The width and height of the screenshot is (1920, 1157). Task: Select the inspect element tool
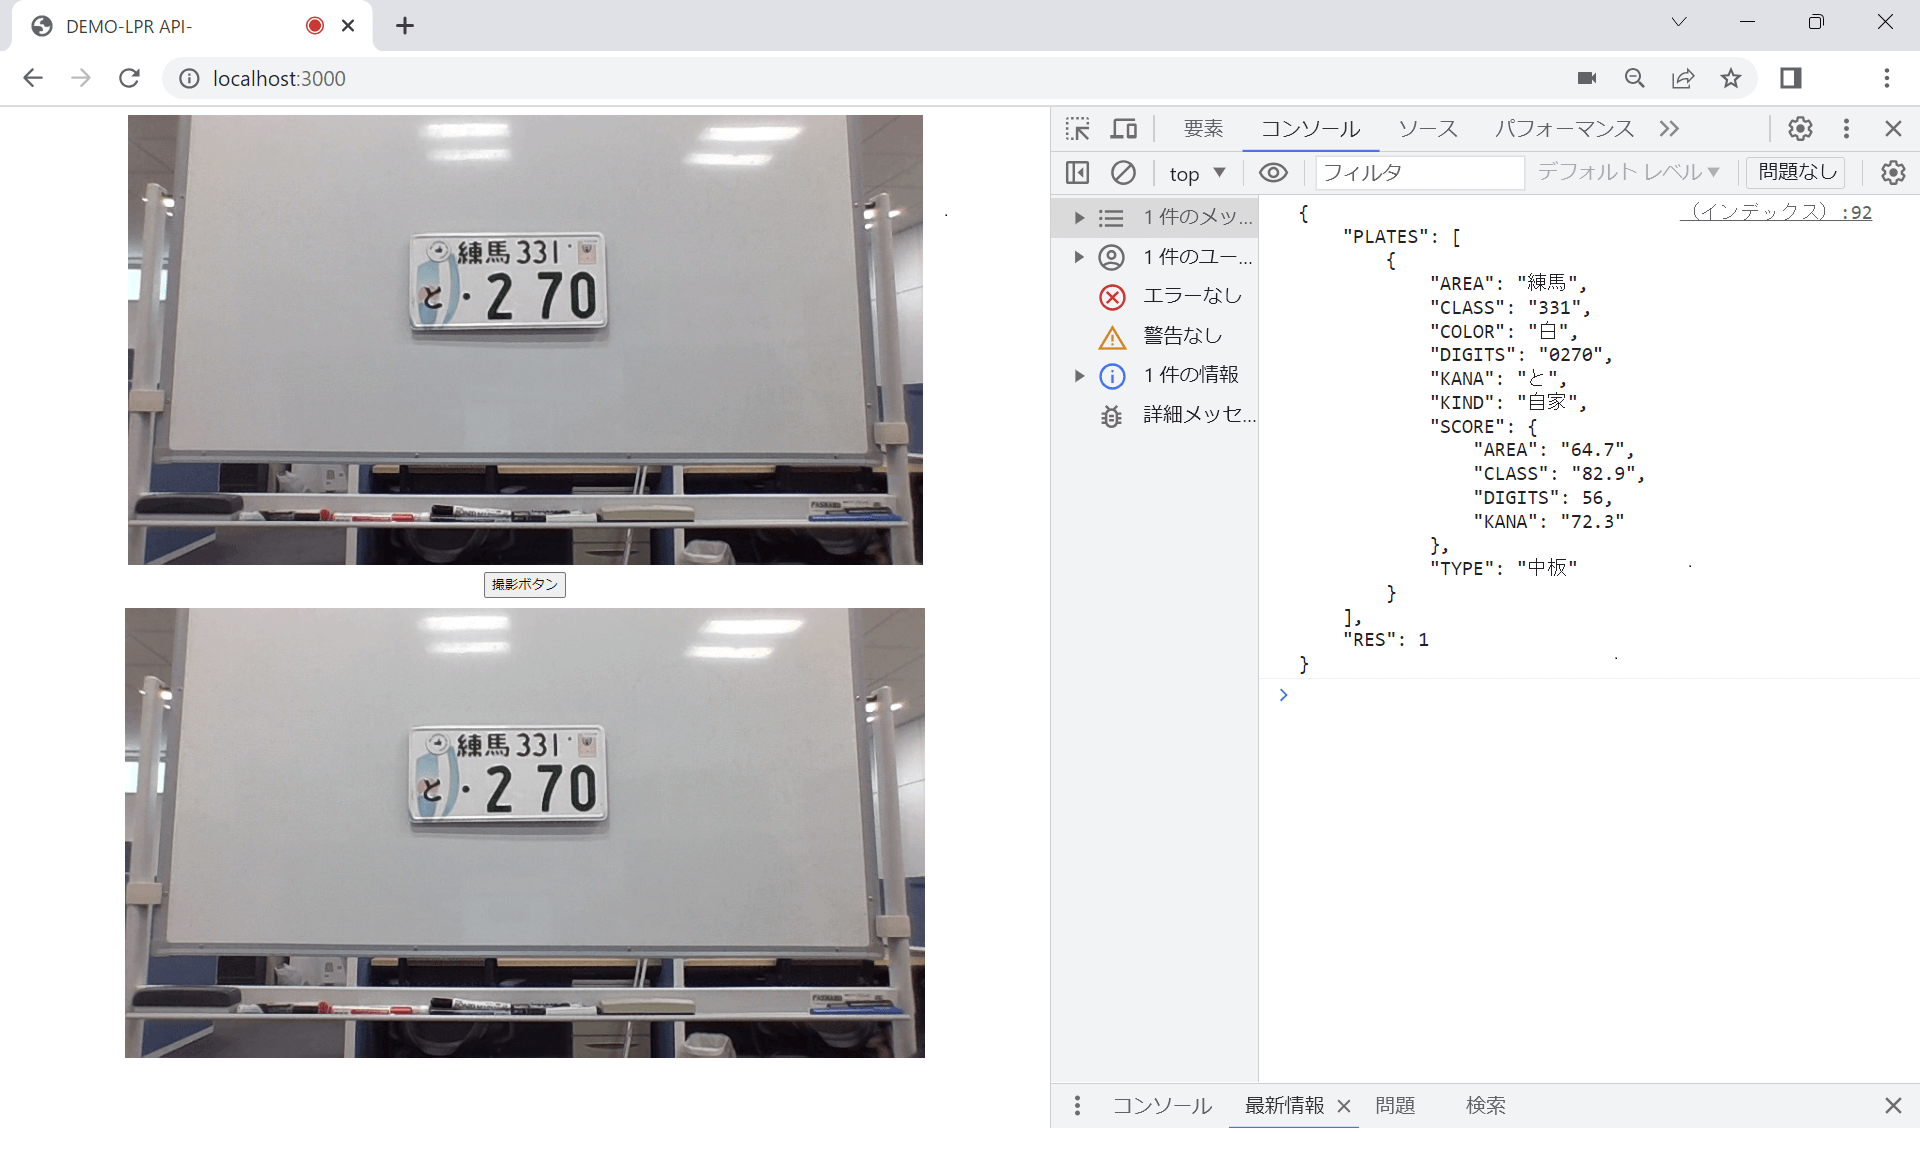1078,128
